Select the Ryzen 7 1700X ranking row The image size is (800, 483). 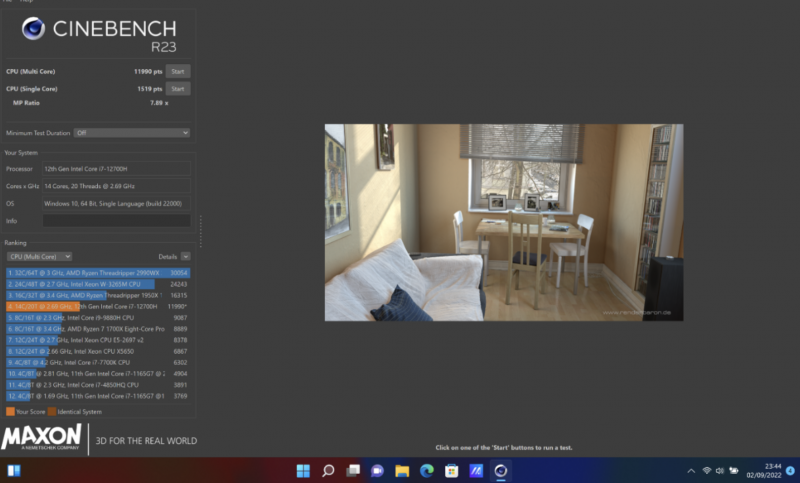[x=98, y=329]
